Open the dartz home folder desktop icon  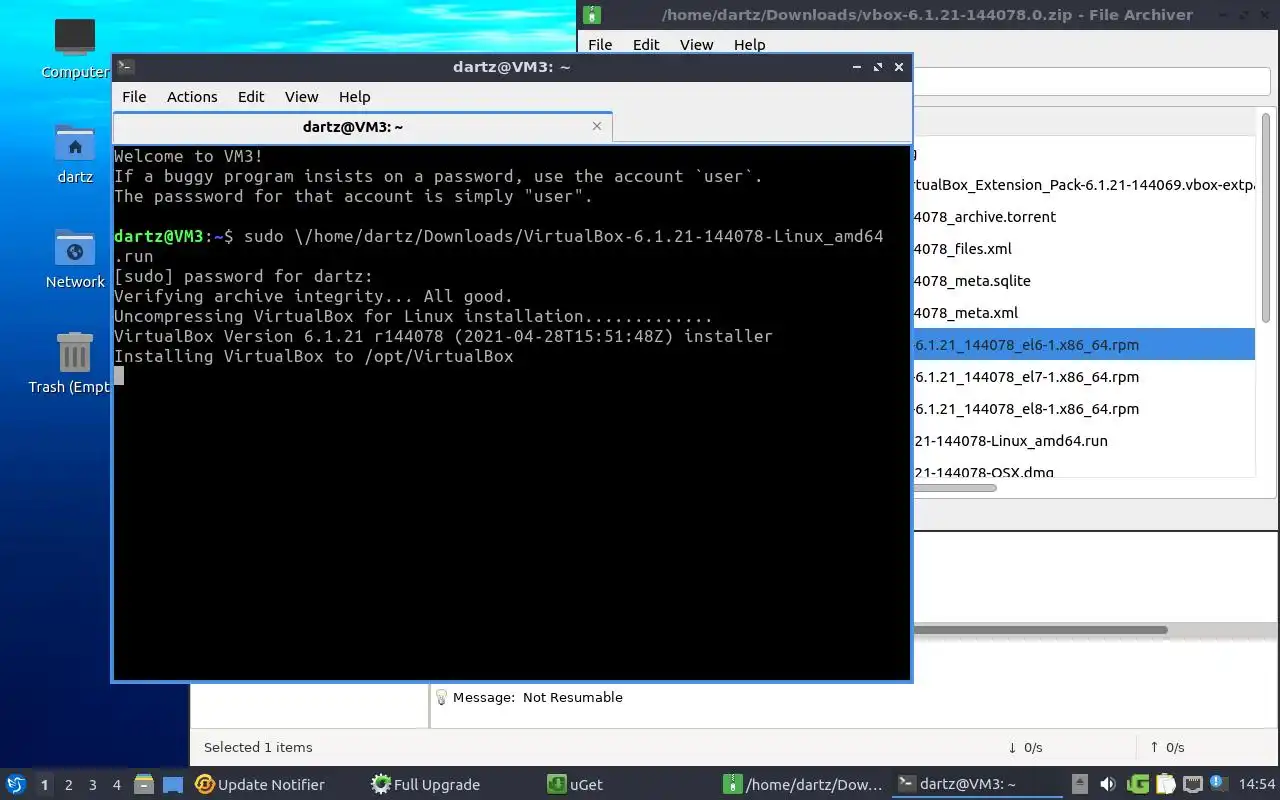(75, 154)
